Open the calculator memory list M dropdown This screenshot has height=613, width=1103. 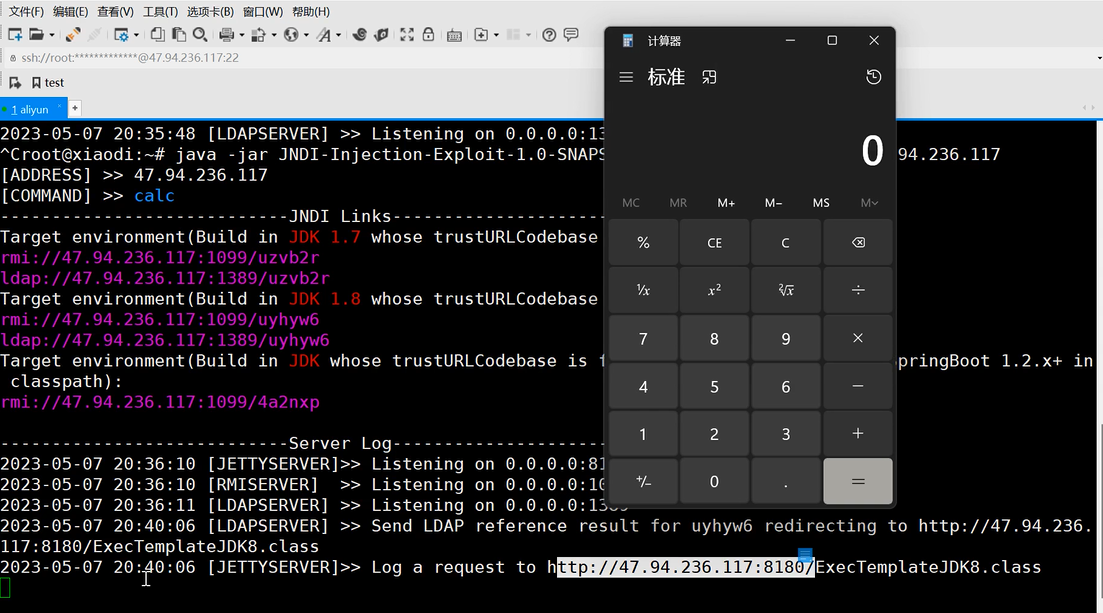[869, 203]
